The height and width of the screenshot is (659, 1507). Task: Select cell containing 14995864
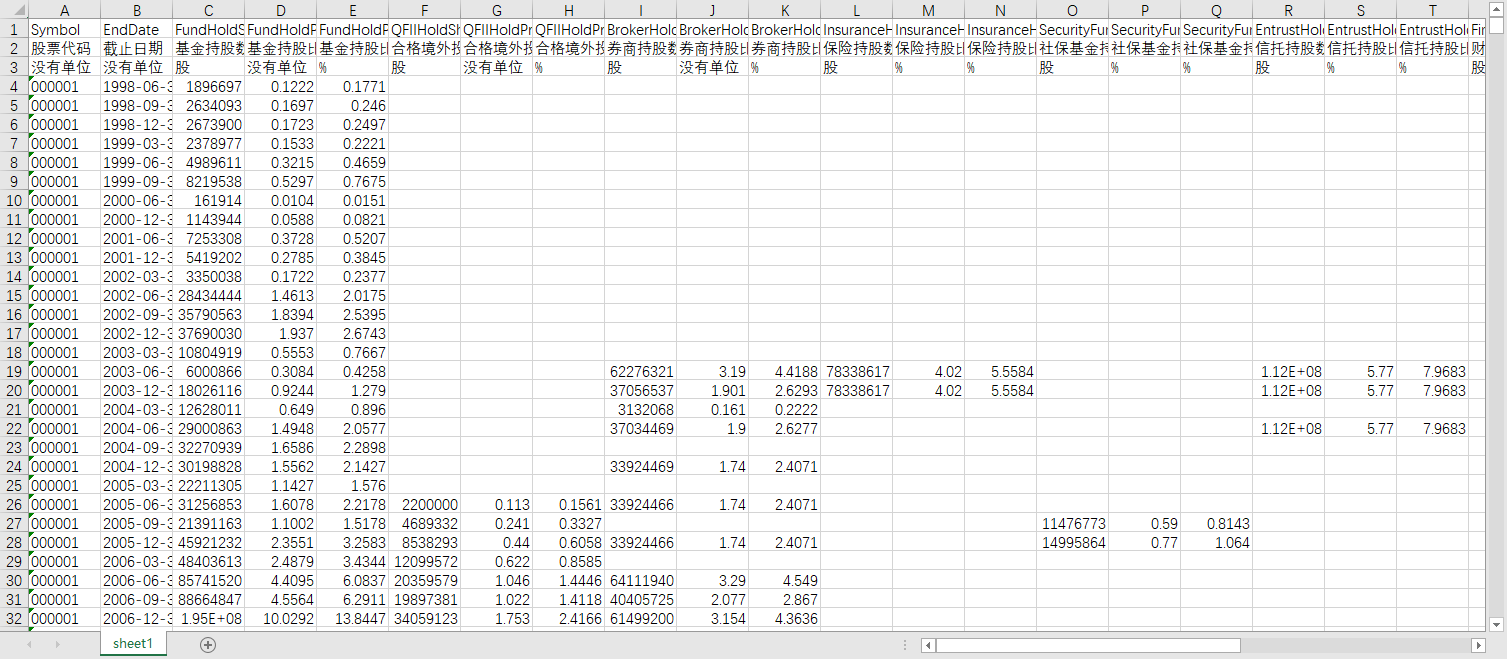click(1073, 542)
